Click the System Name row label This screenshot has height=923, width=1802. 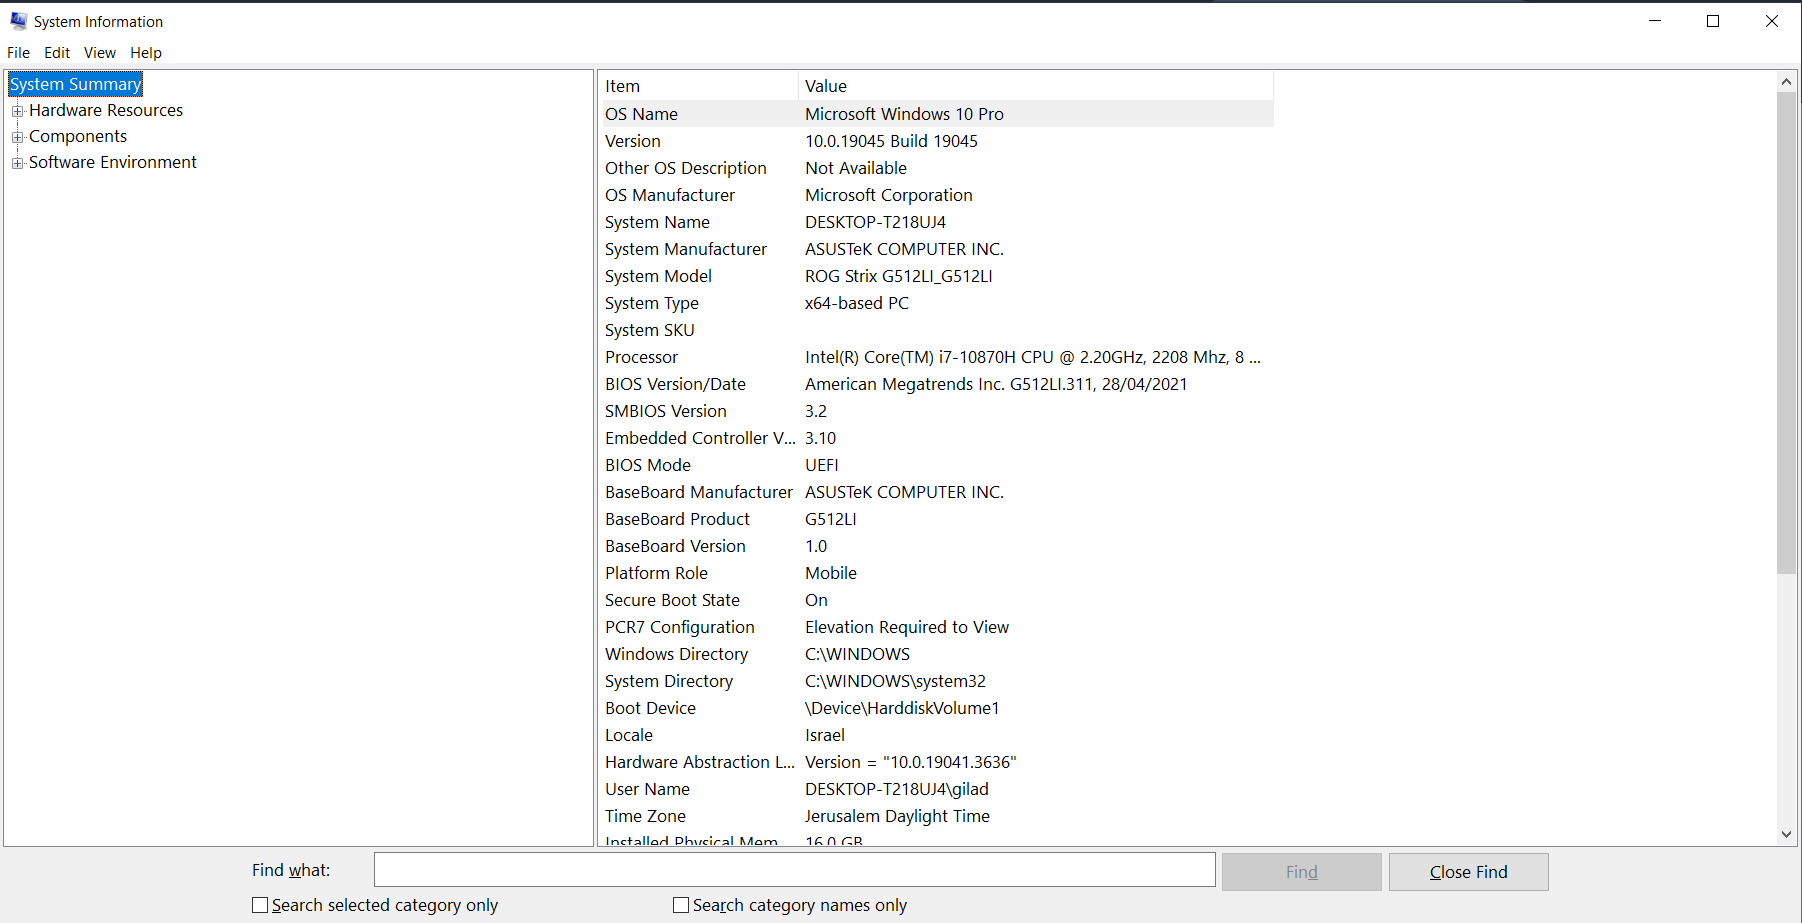pyautogui.click(x=657, y=222)
